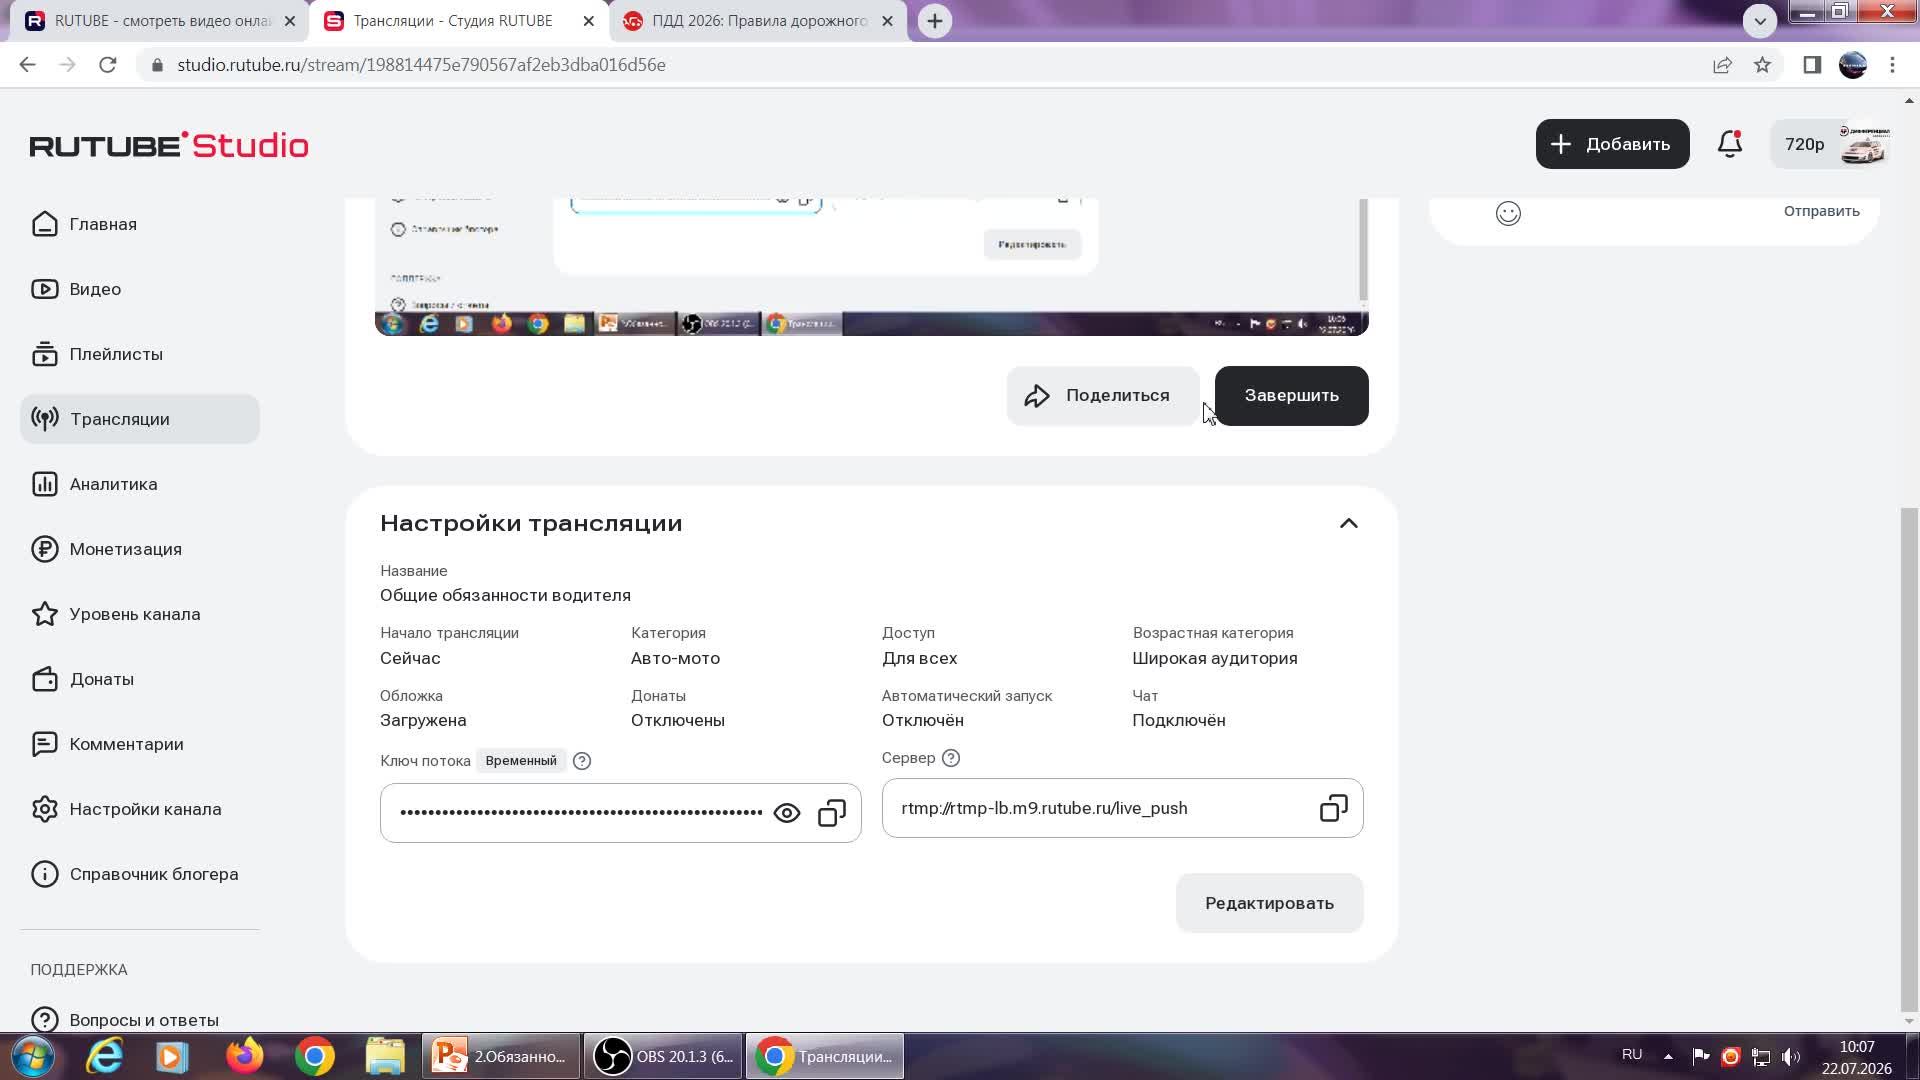Click the page vertical scrollbar
This screenshot has height=1080, width=1920.
(1909, 760)
